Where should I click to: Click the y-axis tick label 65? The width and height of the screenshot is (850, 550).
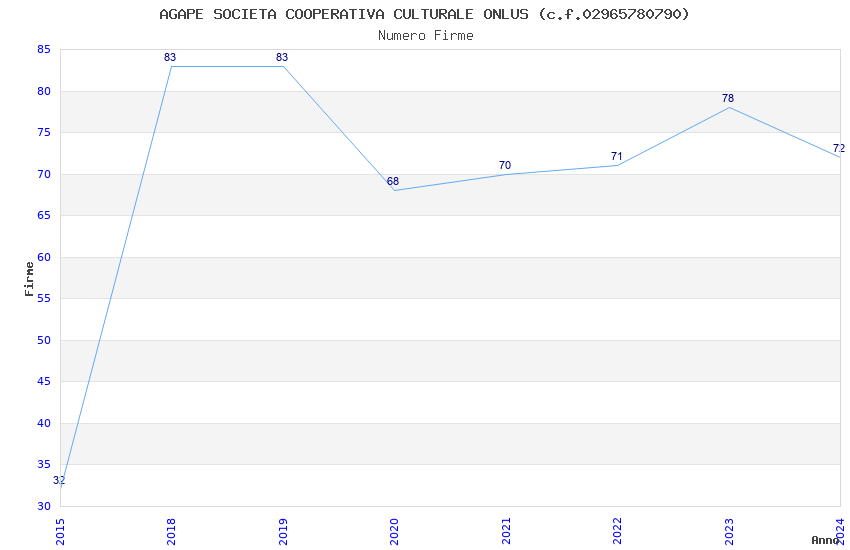pyautogui.click(x=44, y=215)
